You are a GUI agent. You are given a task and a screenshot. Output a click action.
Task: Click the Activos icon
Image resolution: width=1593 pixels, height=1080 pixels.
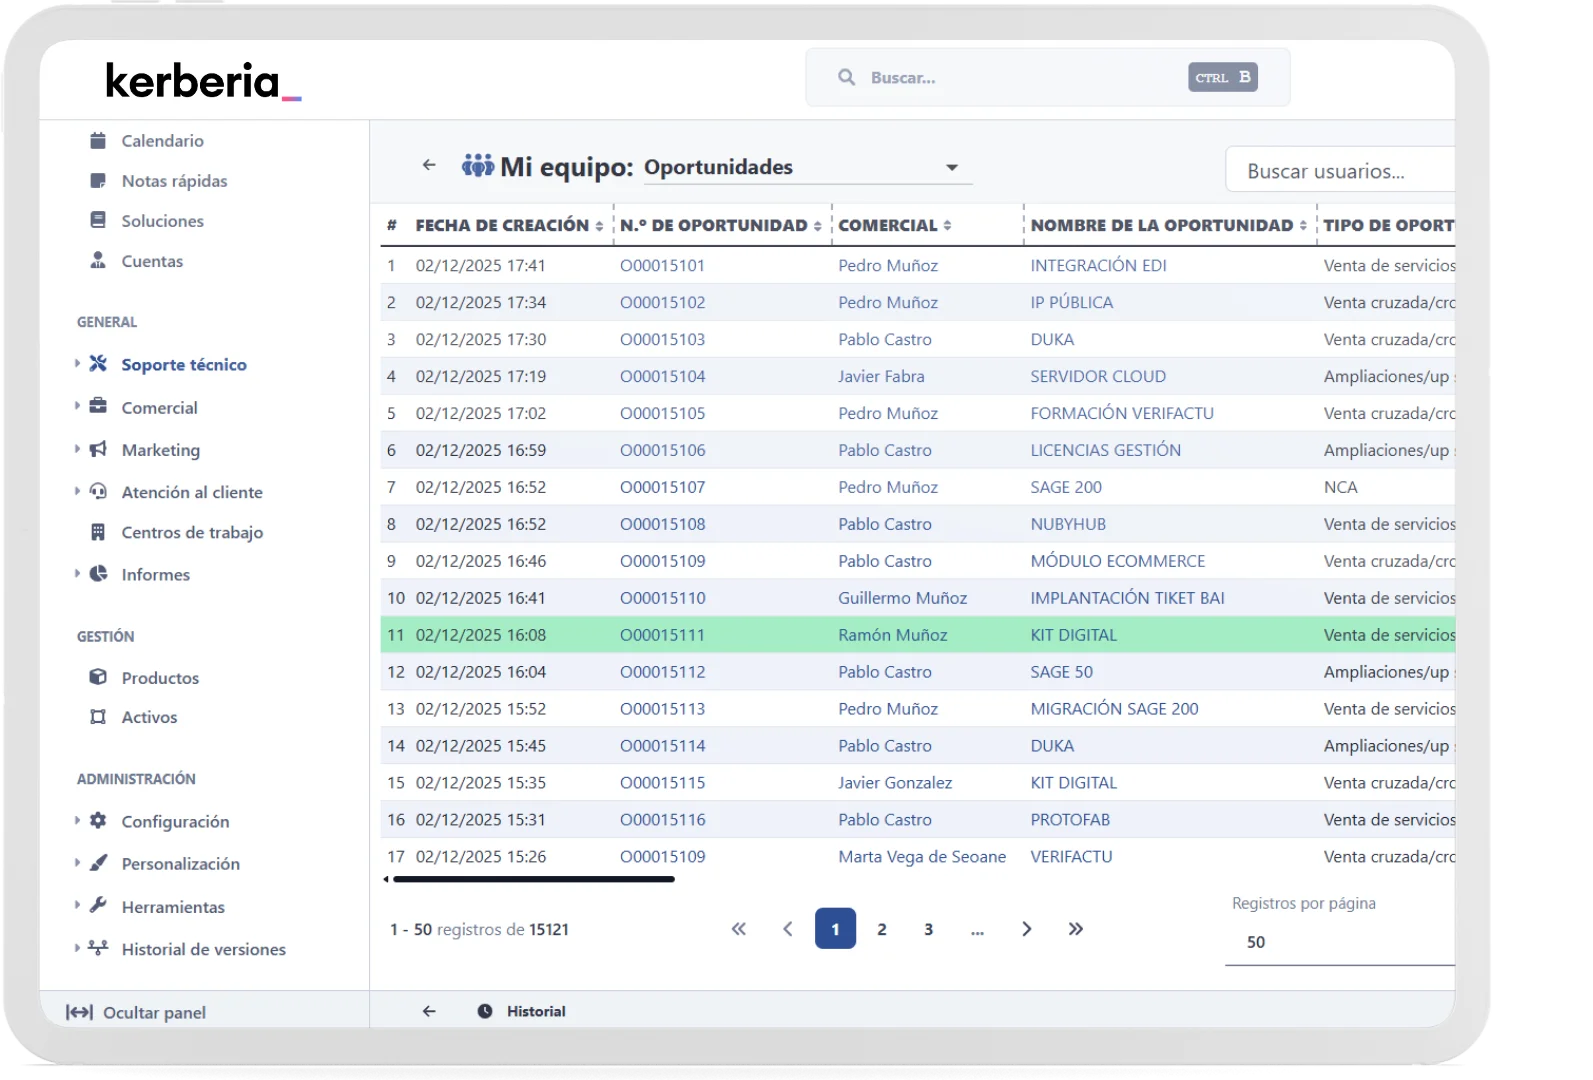click(98, 717)
